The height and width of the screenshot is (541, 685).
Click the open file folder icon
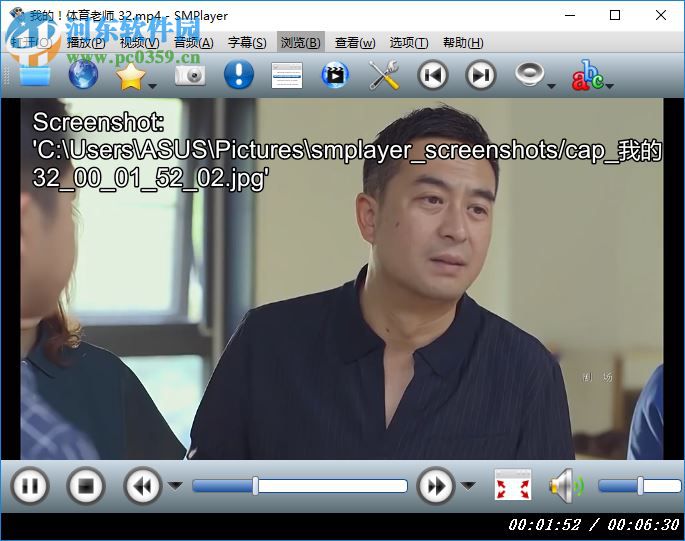(x=33, y=75)
